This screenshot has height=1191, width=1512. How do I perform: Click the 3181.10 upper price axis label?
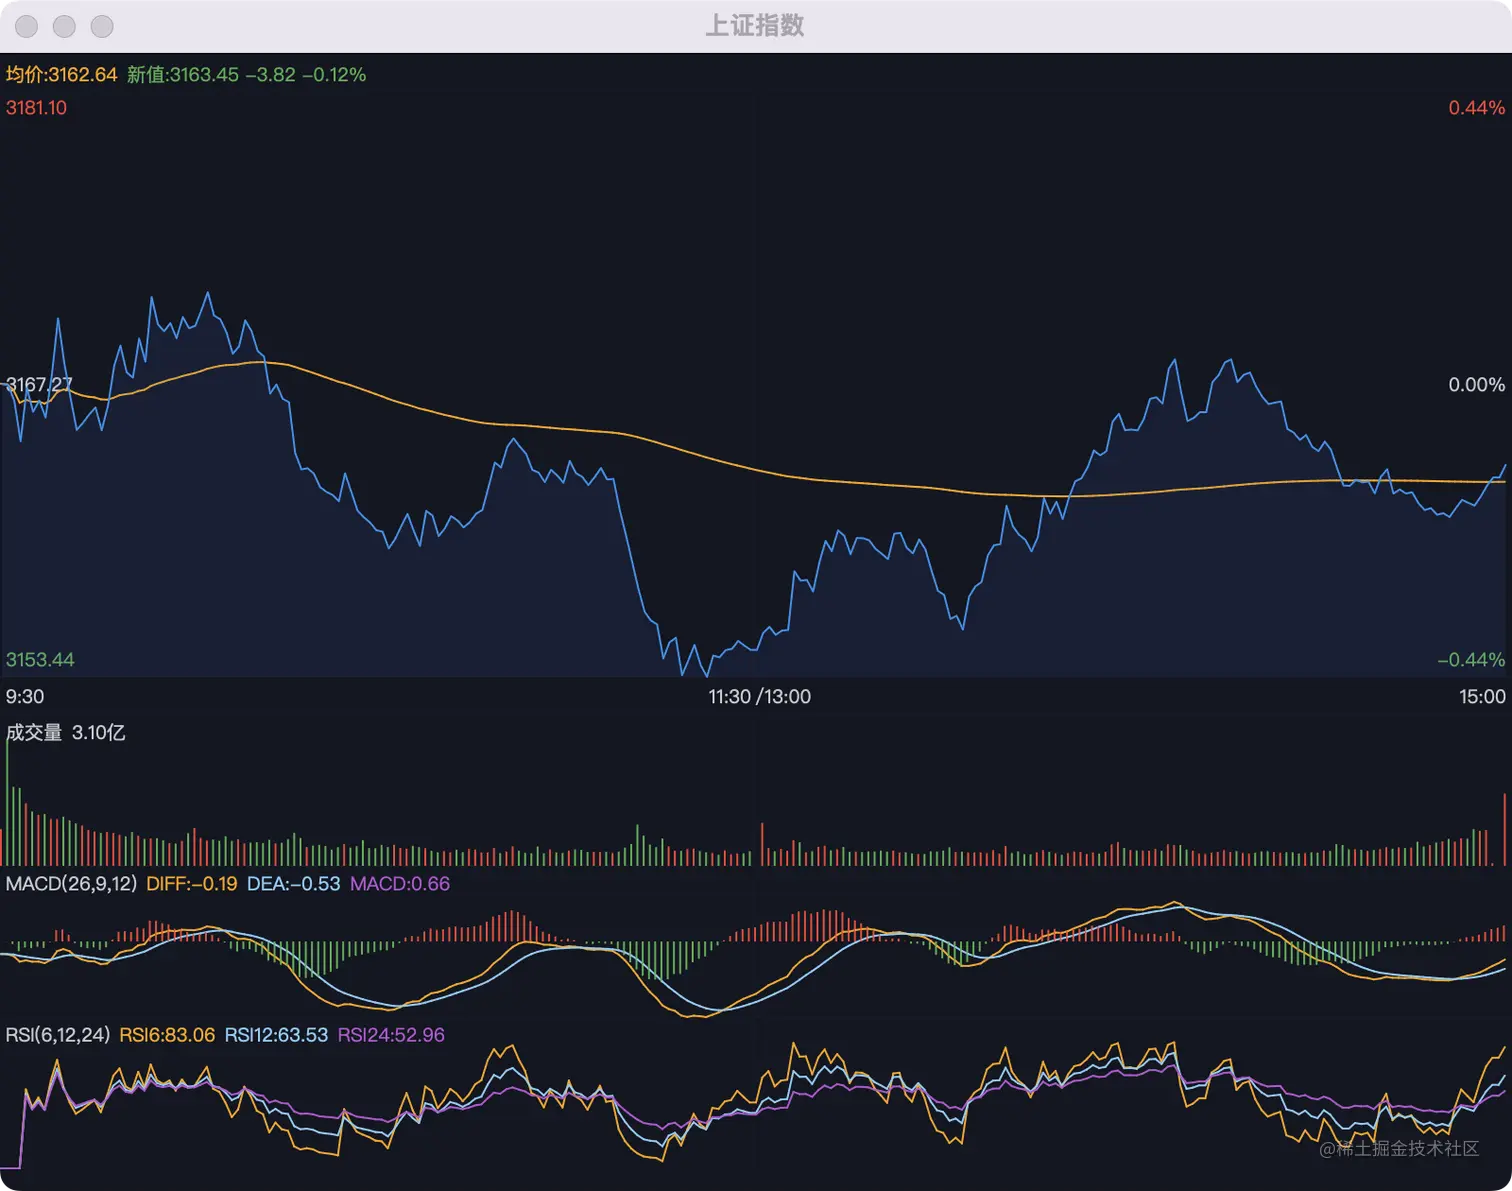[36, 108]
